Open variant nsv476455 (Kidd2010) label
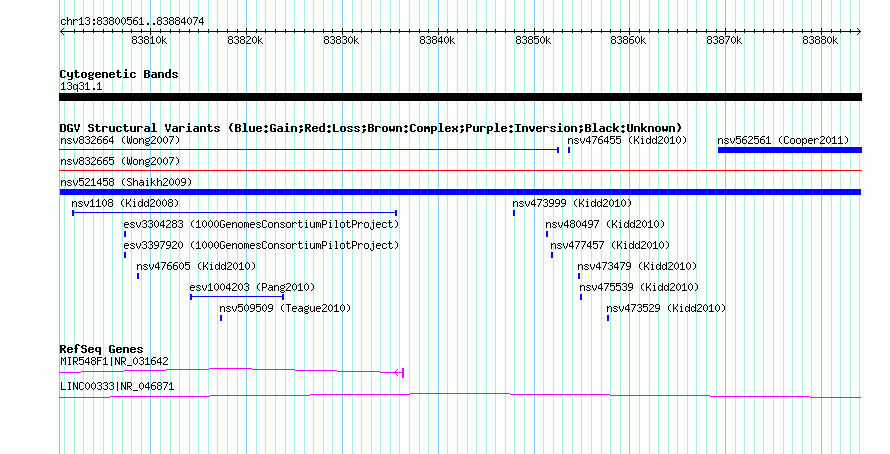Image resolution: width=890 pixels, height=454 pixels. click(627, 140)
